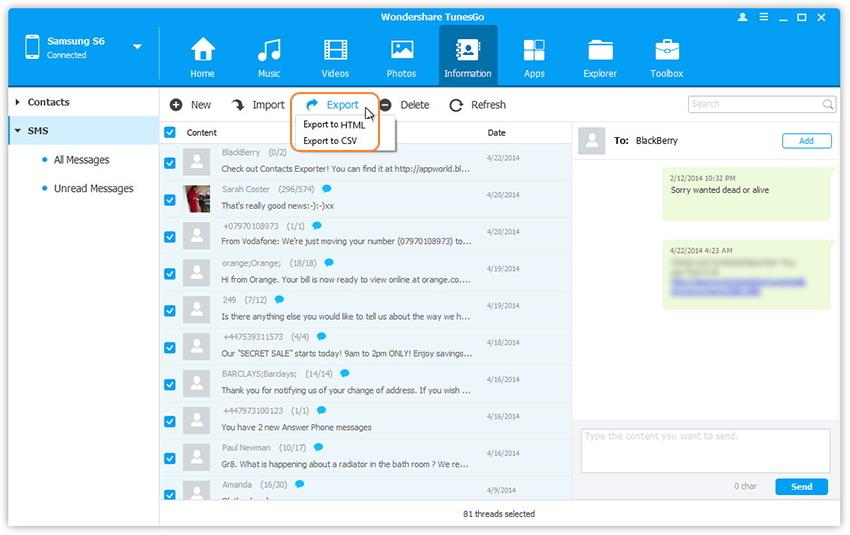Click the Refresh toolbar icon
Viewport: 850px width, 535px height.
coord(456,105)
